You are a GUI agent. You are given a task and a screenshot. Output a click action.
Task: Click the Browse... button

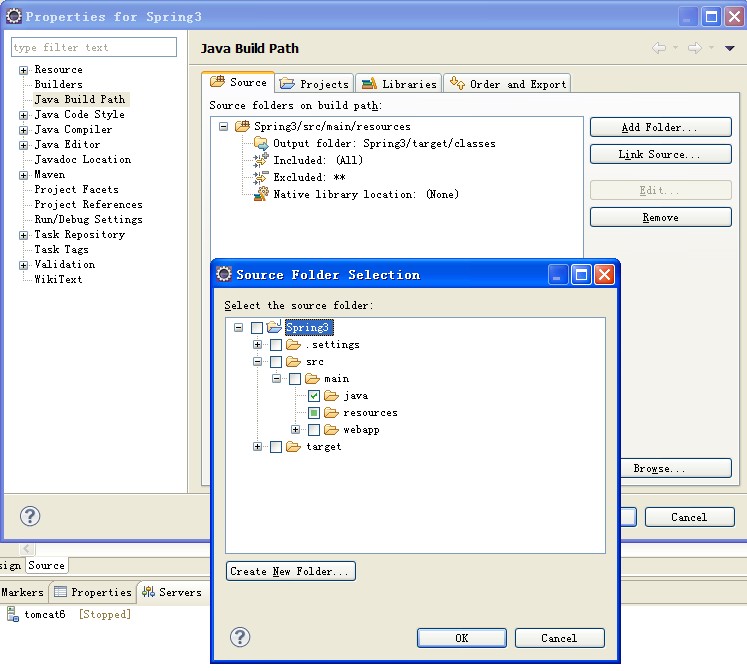coord(676,468)
